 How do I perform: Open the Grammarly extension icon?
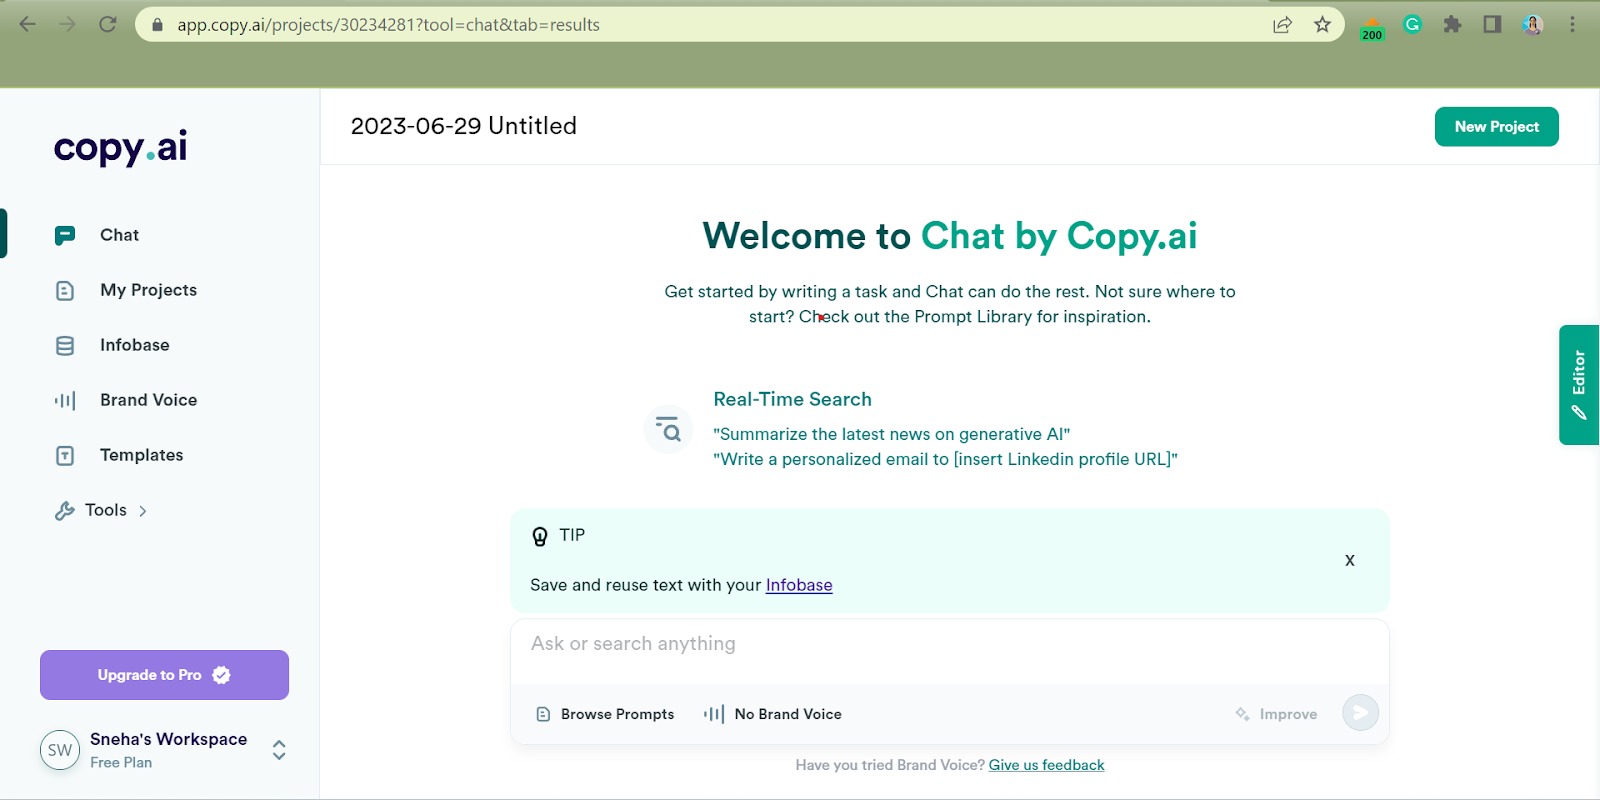click(1412, 25)
